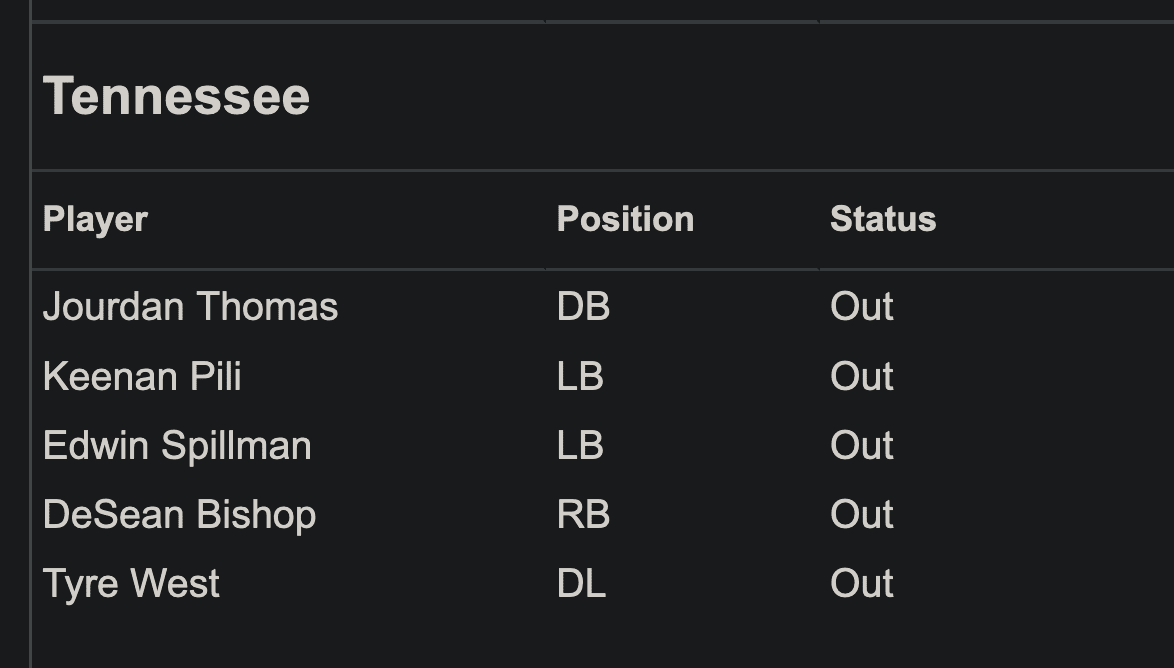Click the Out status for Jourdan Thomas
This screenshot has height=668, width=1174.
click(x=861, y=307)
